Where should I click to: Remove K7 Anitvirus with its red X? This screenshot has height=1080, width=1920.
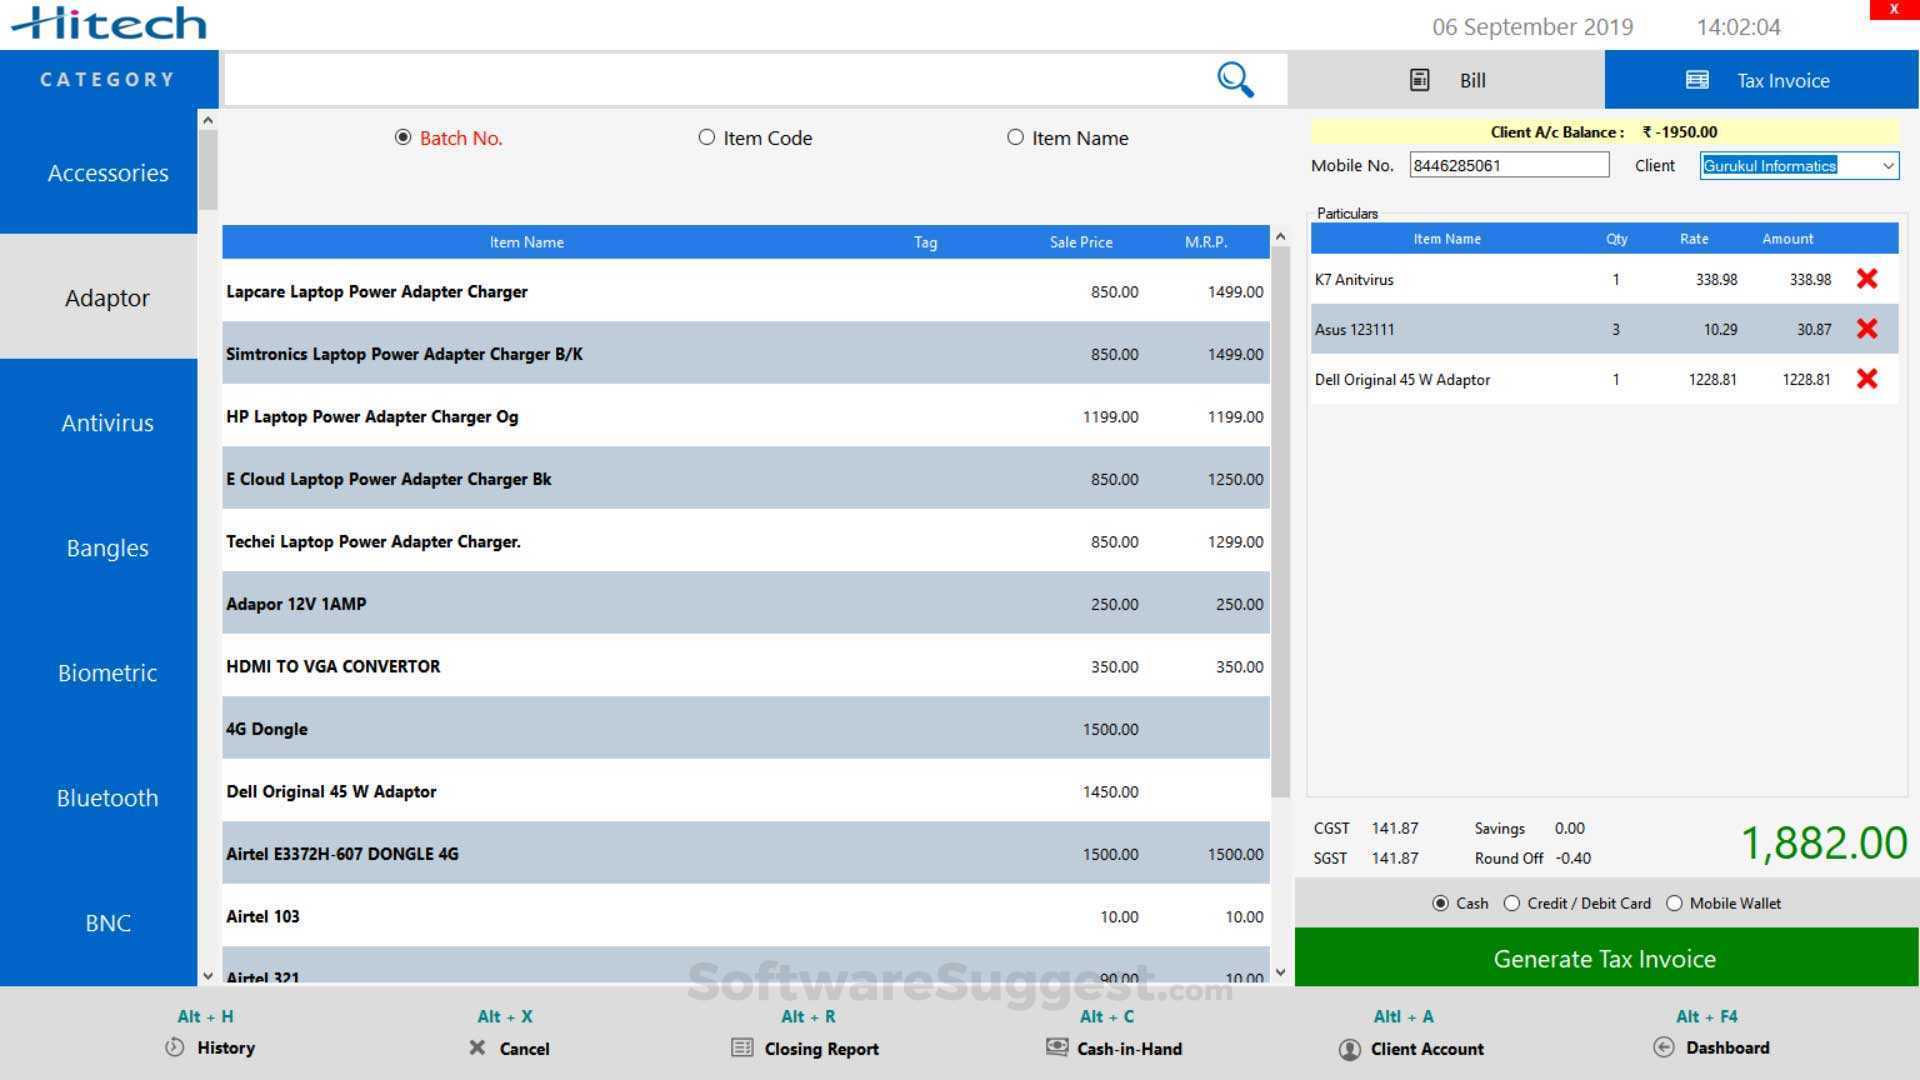(1866, 279)
